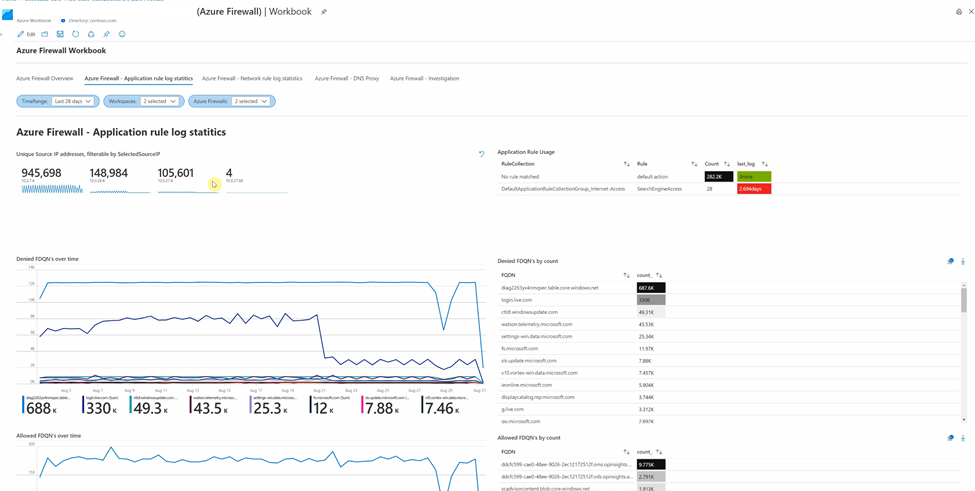Click the 9.775K cell in the Allowed FQDN's table
Screen dimensions: 975x491
pos(651,464)
